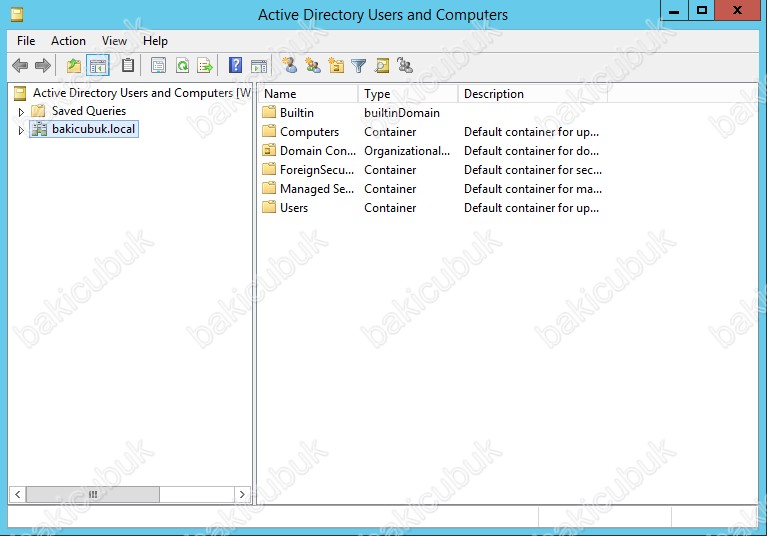Image resolution: width=767 pixels, height=536 pixels.
Task: Click the Computers row description text
Action: click(531, 132)
